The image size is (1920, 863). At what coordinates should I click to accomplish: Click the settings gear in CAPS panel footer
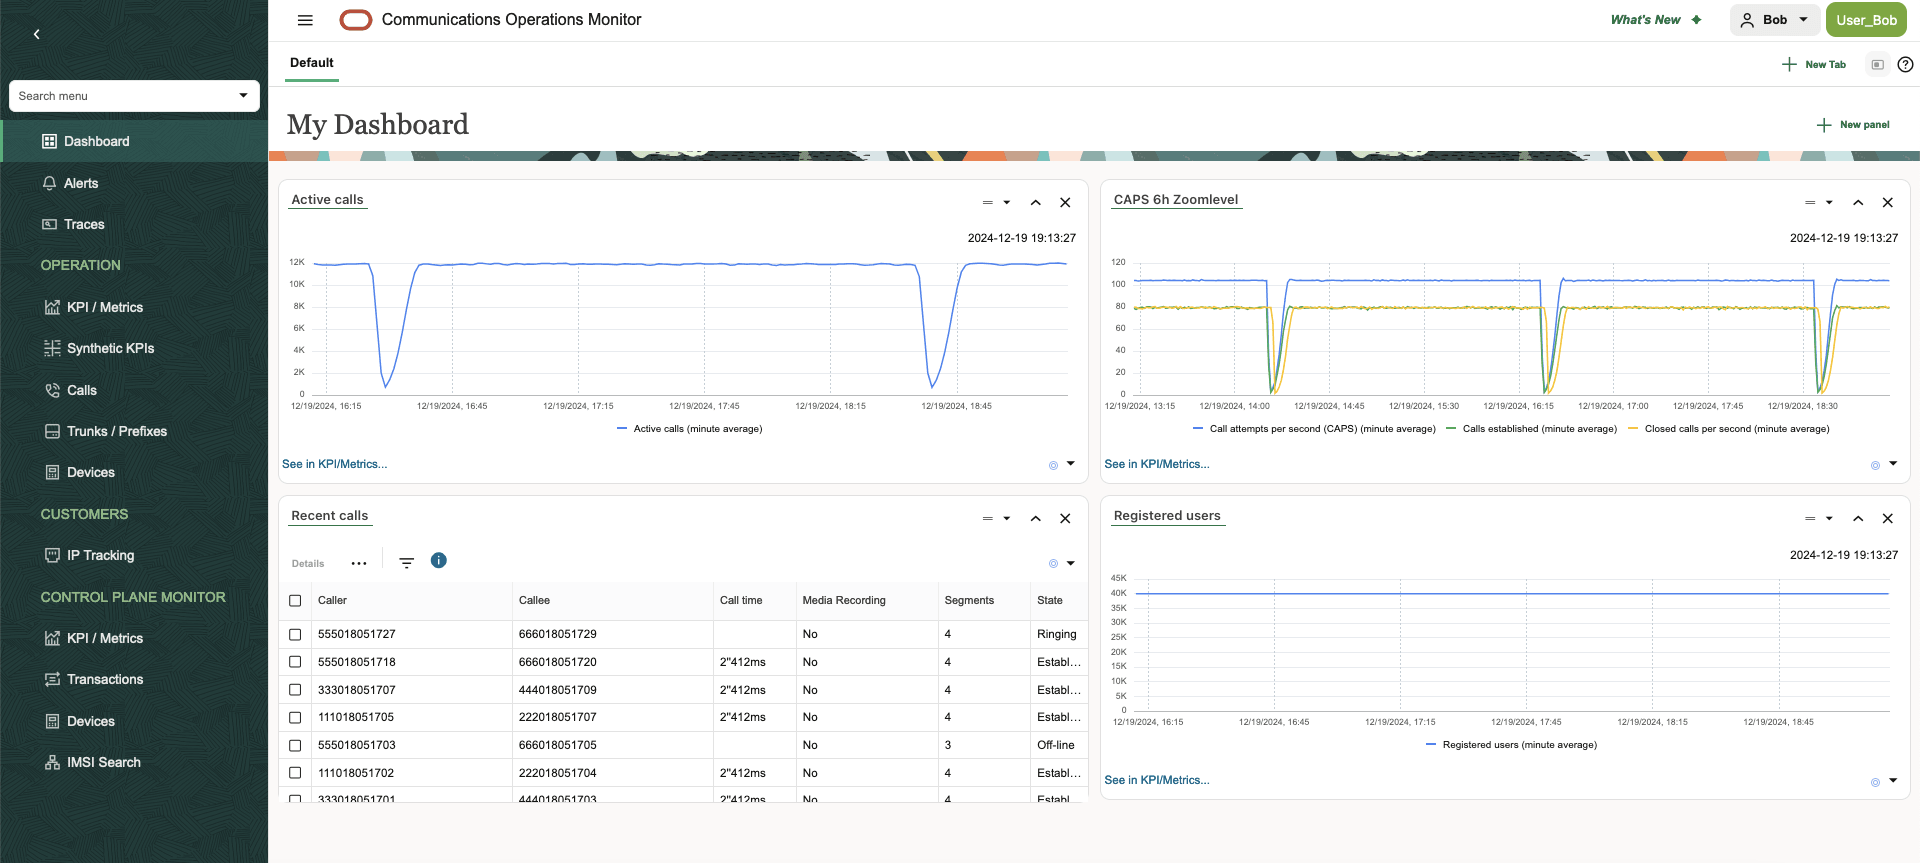(x=1875, y=465)
